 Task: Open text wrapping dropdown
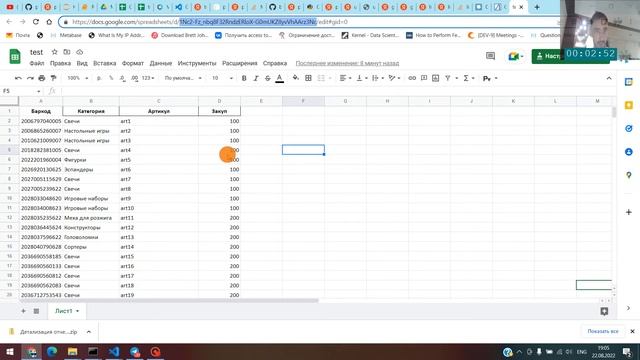[x=378, y=78]
